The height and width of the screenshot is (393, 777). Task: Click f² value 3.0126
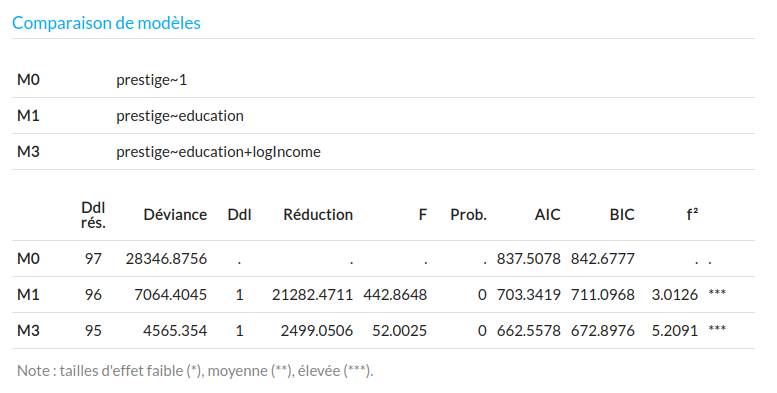[675, 295]
